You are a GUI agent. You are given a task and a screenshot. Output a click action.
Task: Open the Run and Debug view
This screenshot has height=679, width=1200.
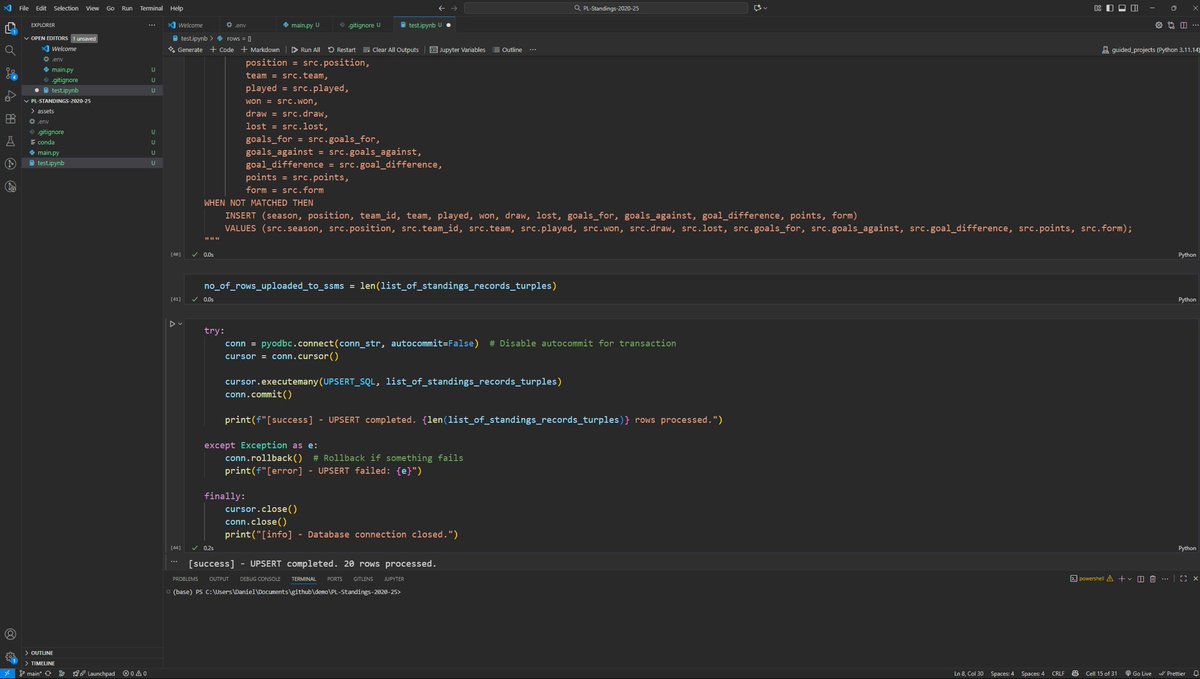pos(10,96)
